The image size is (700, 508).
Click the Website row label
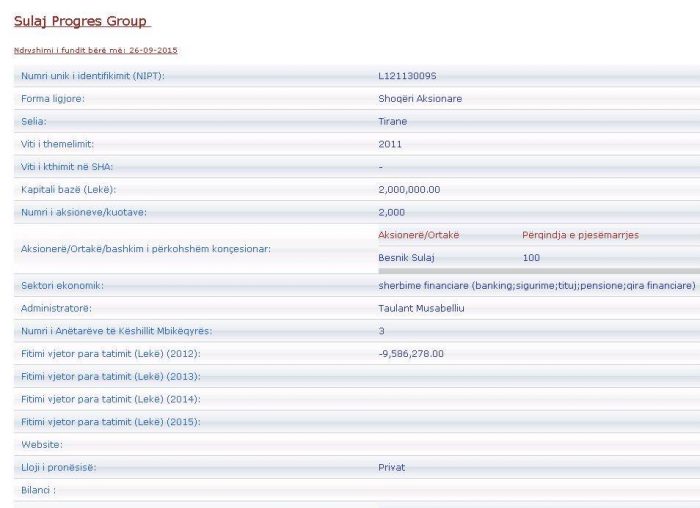42,444
